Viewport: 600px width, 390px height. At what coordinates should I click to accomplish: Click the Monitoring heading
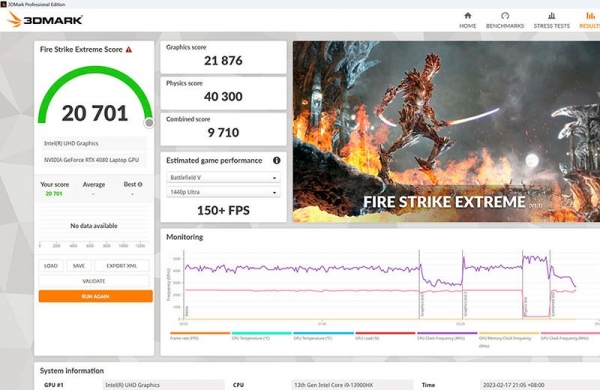(x=184, y=237)
